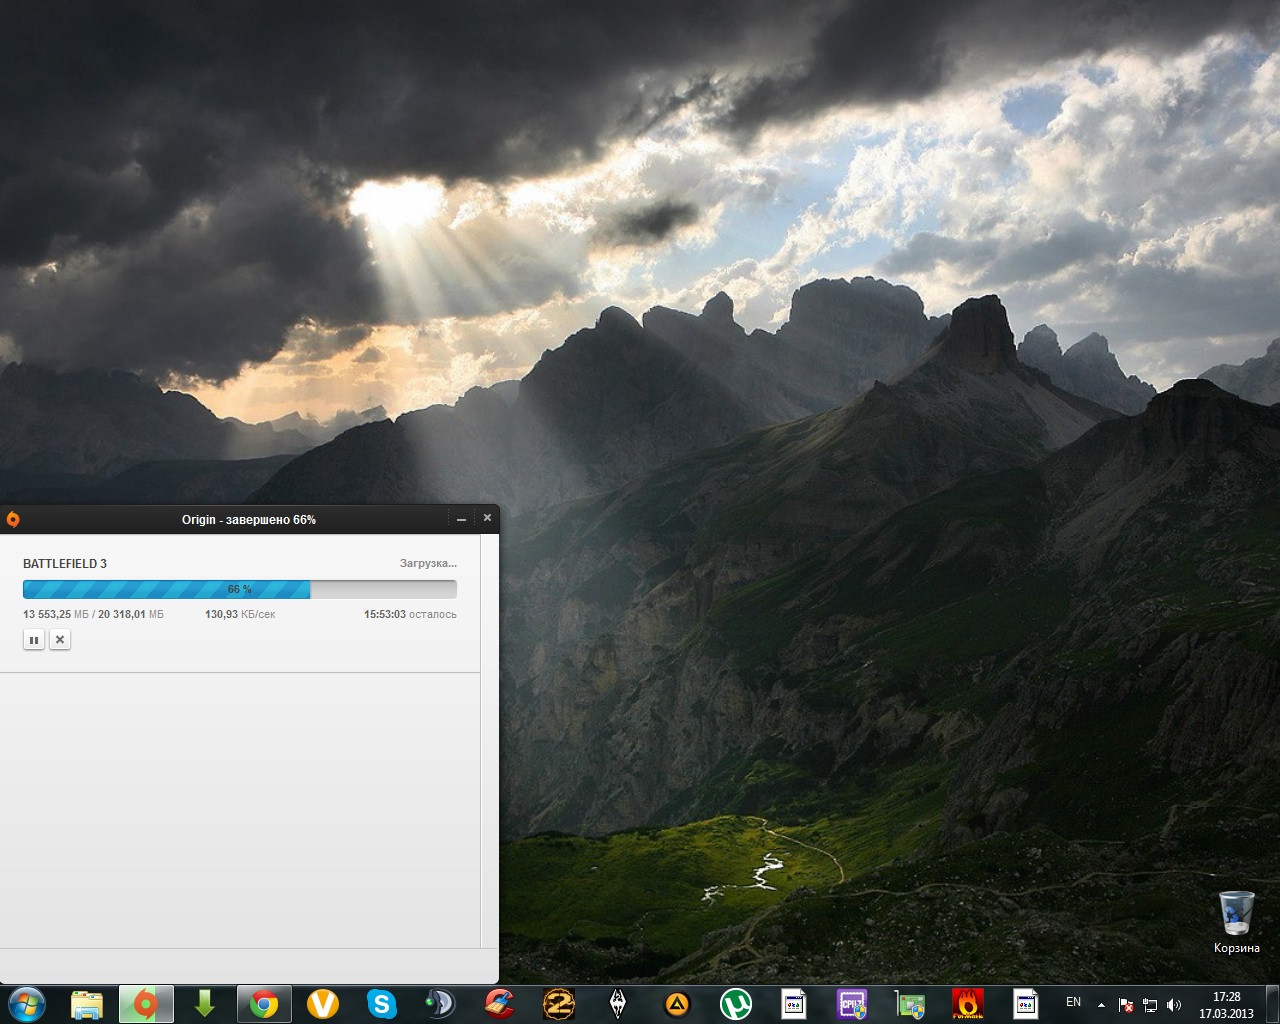
Task: Open the volume control in tray
Action: click(1174, 1005)
